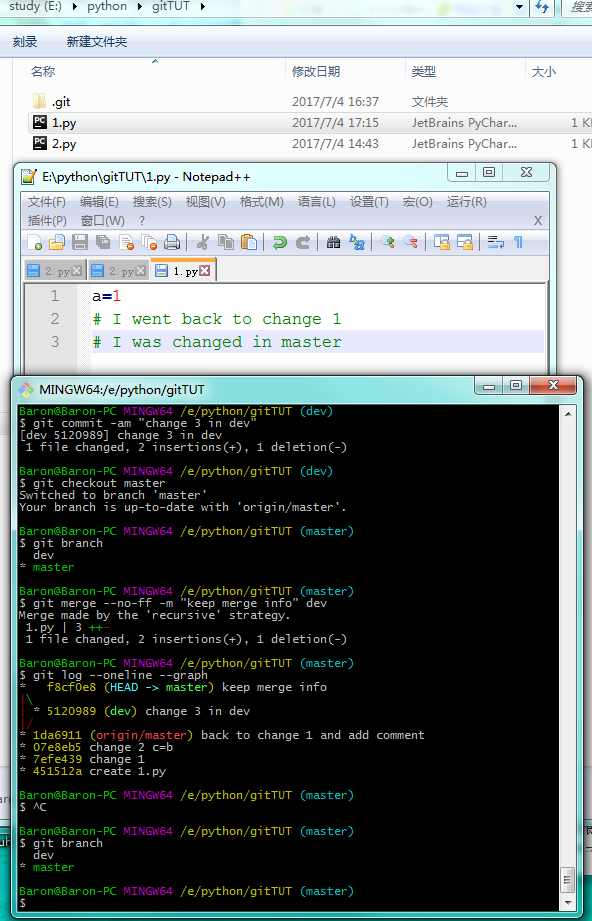Screen dimensions: 592x921
Task: Open the 编辑(E) menu
Action: pos(99,202)
